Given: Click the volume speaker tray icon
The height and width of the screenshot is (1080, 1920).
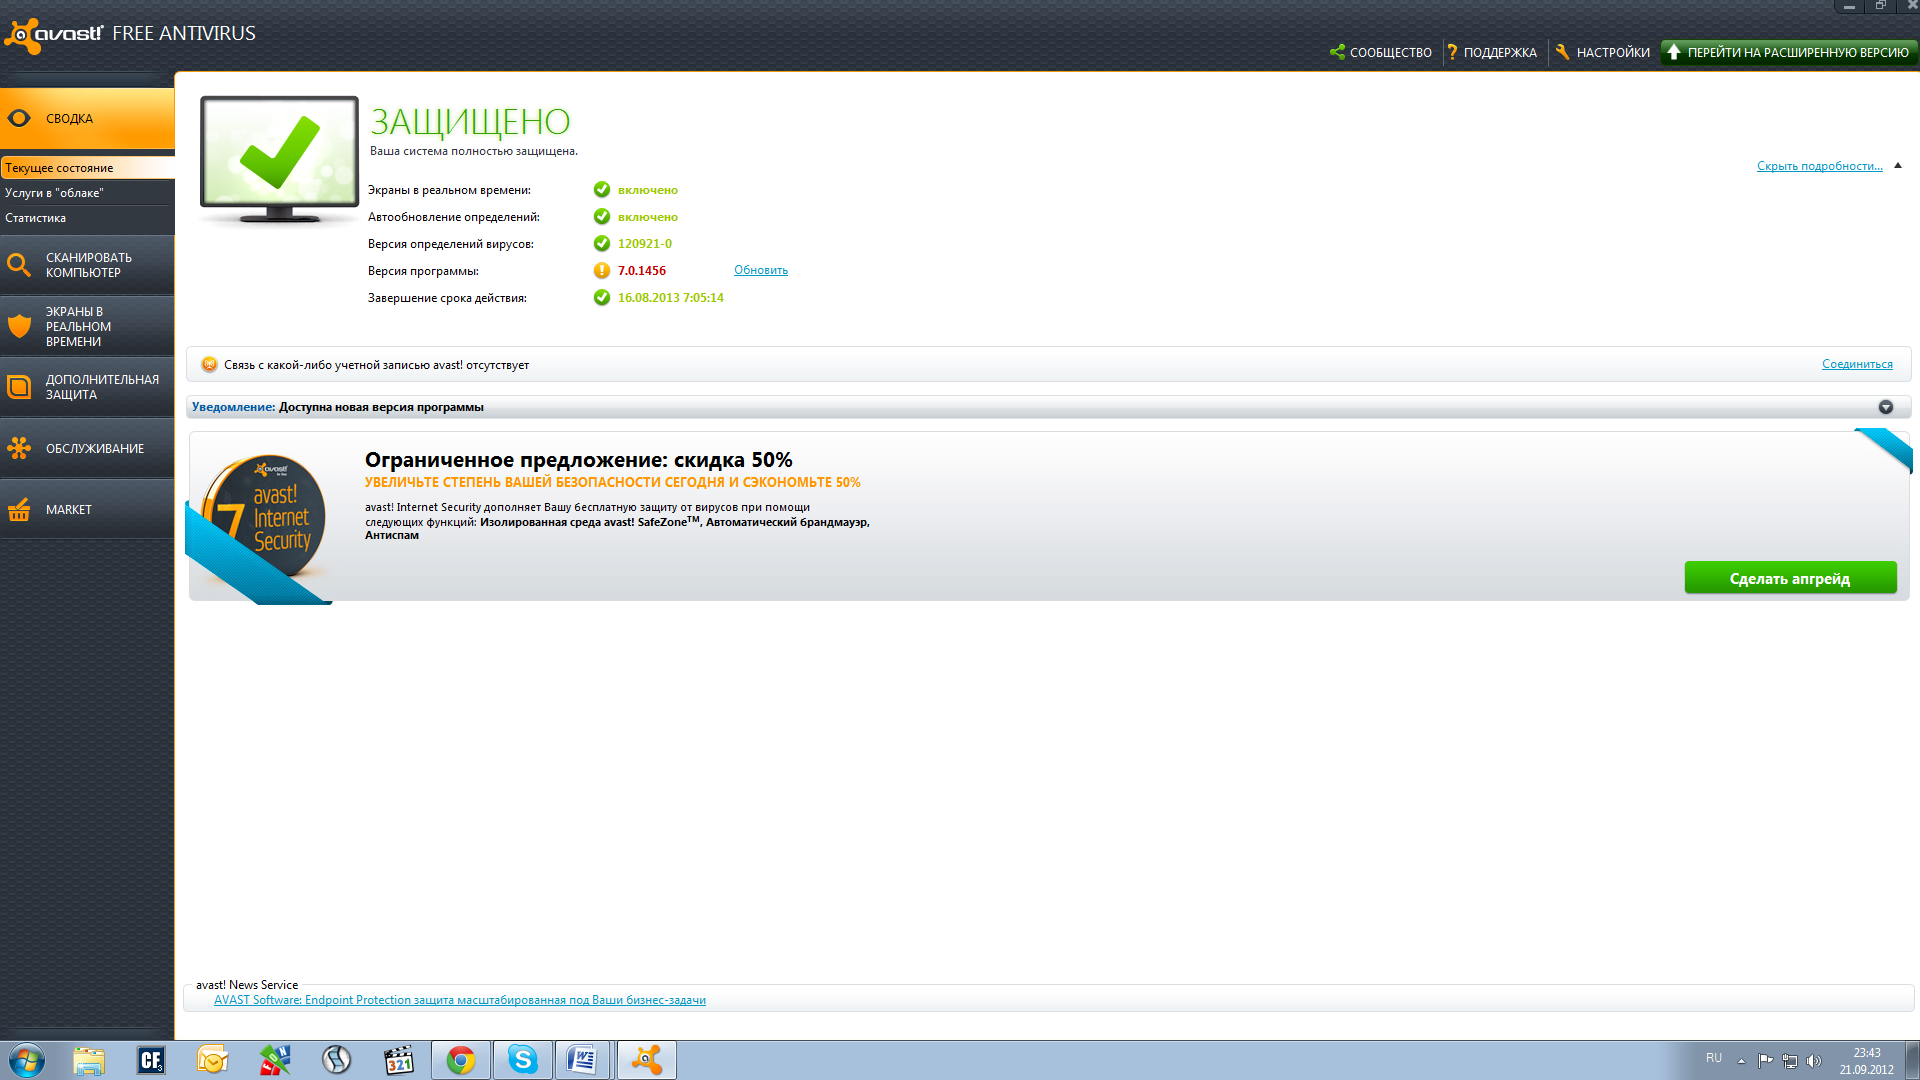Looking at the screenshot, I should (1814, 1061).
